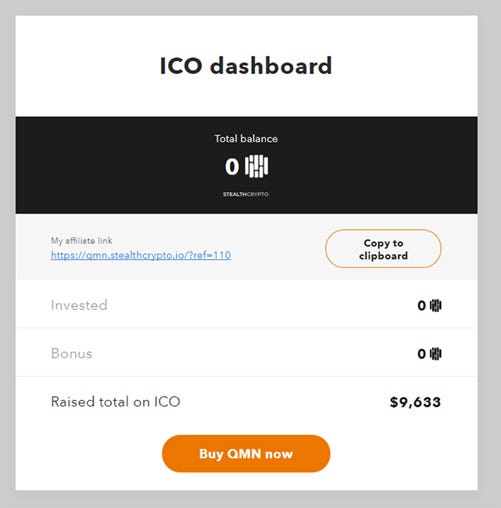This screenshot has height=508, width=501.
Task: Click the black Total balance banner
Action: click(246, 165)
